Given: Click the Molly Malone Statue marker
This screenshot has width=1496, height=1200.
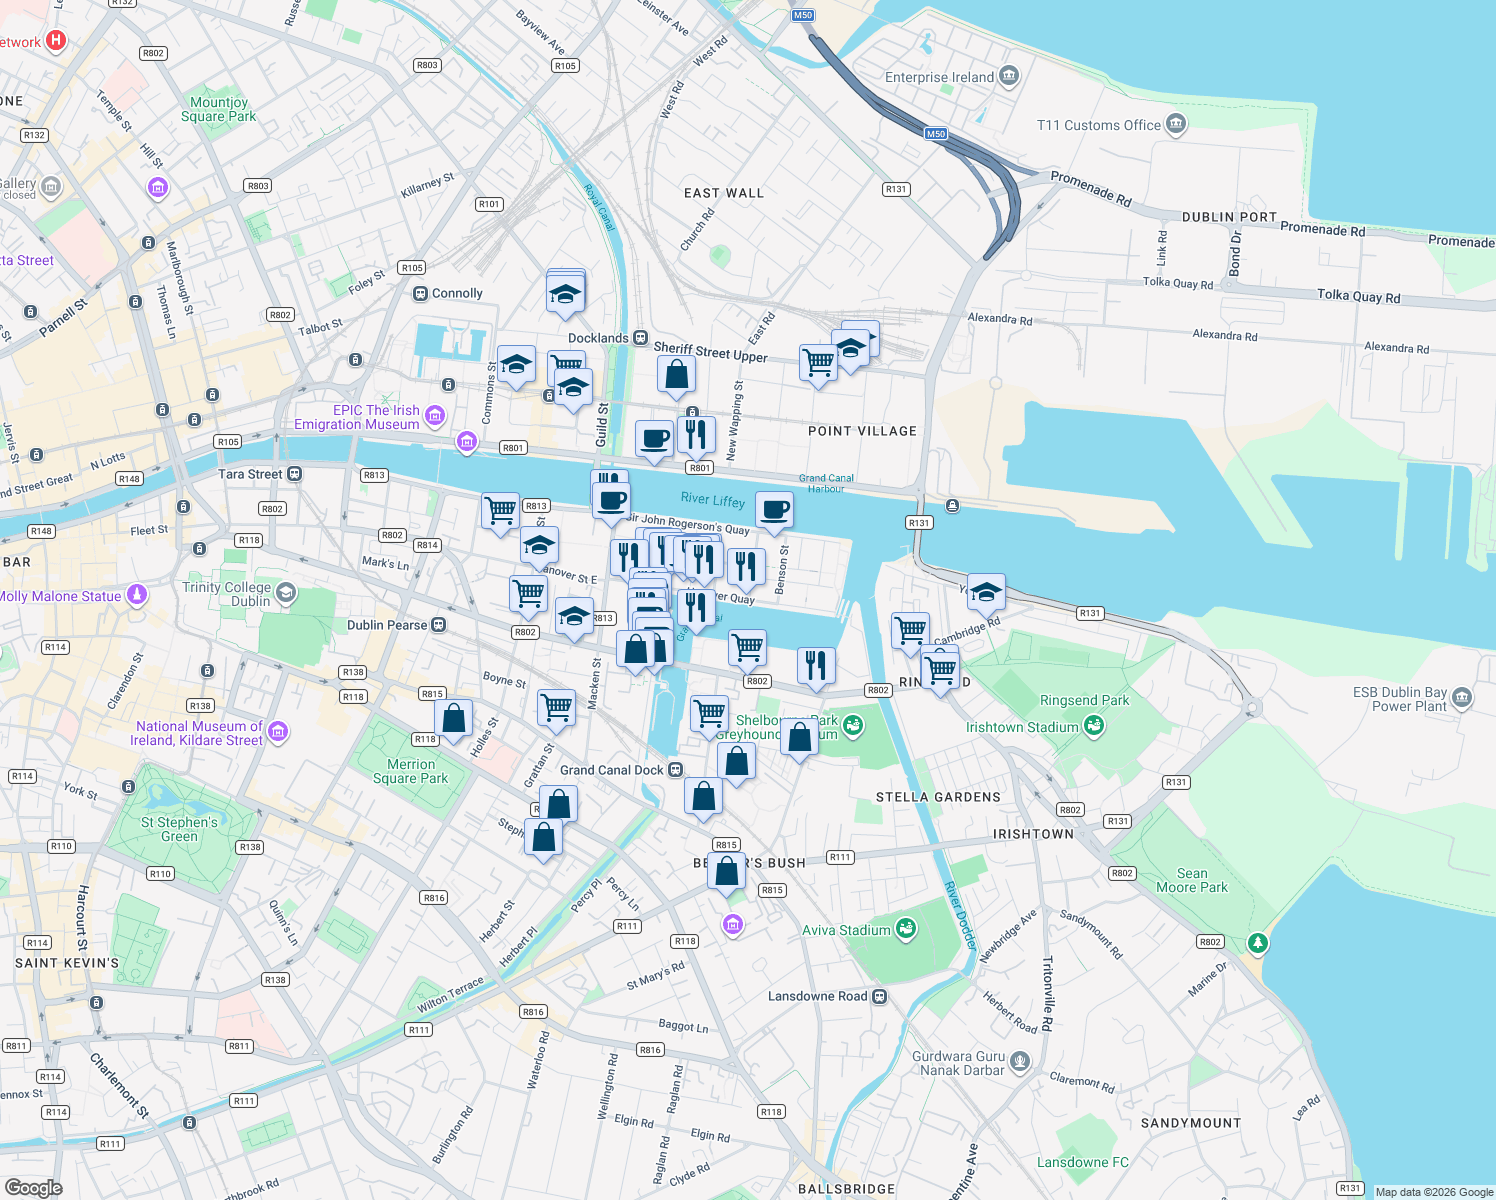Looking at the screenshot, I should click(x=135, y=595).
